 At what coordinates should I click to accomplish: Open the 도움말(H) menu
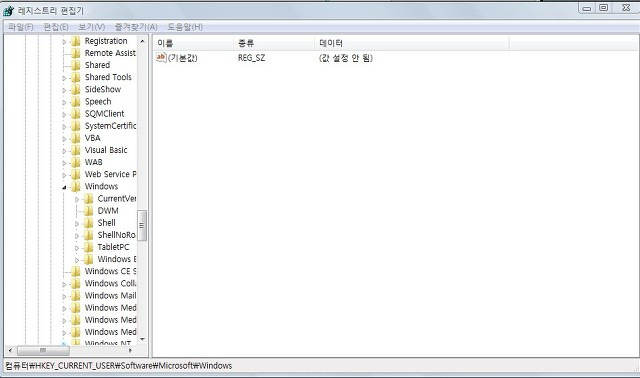185,27
